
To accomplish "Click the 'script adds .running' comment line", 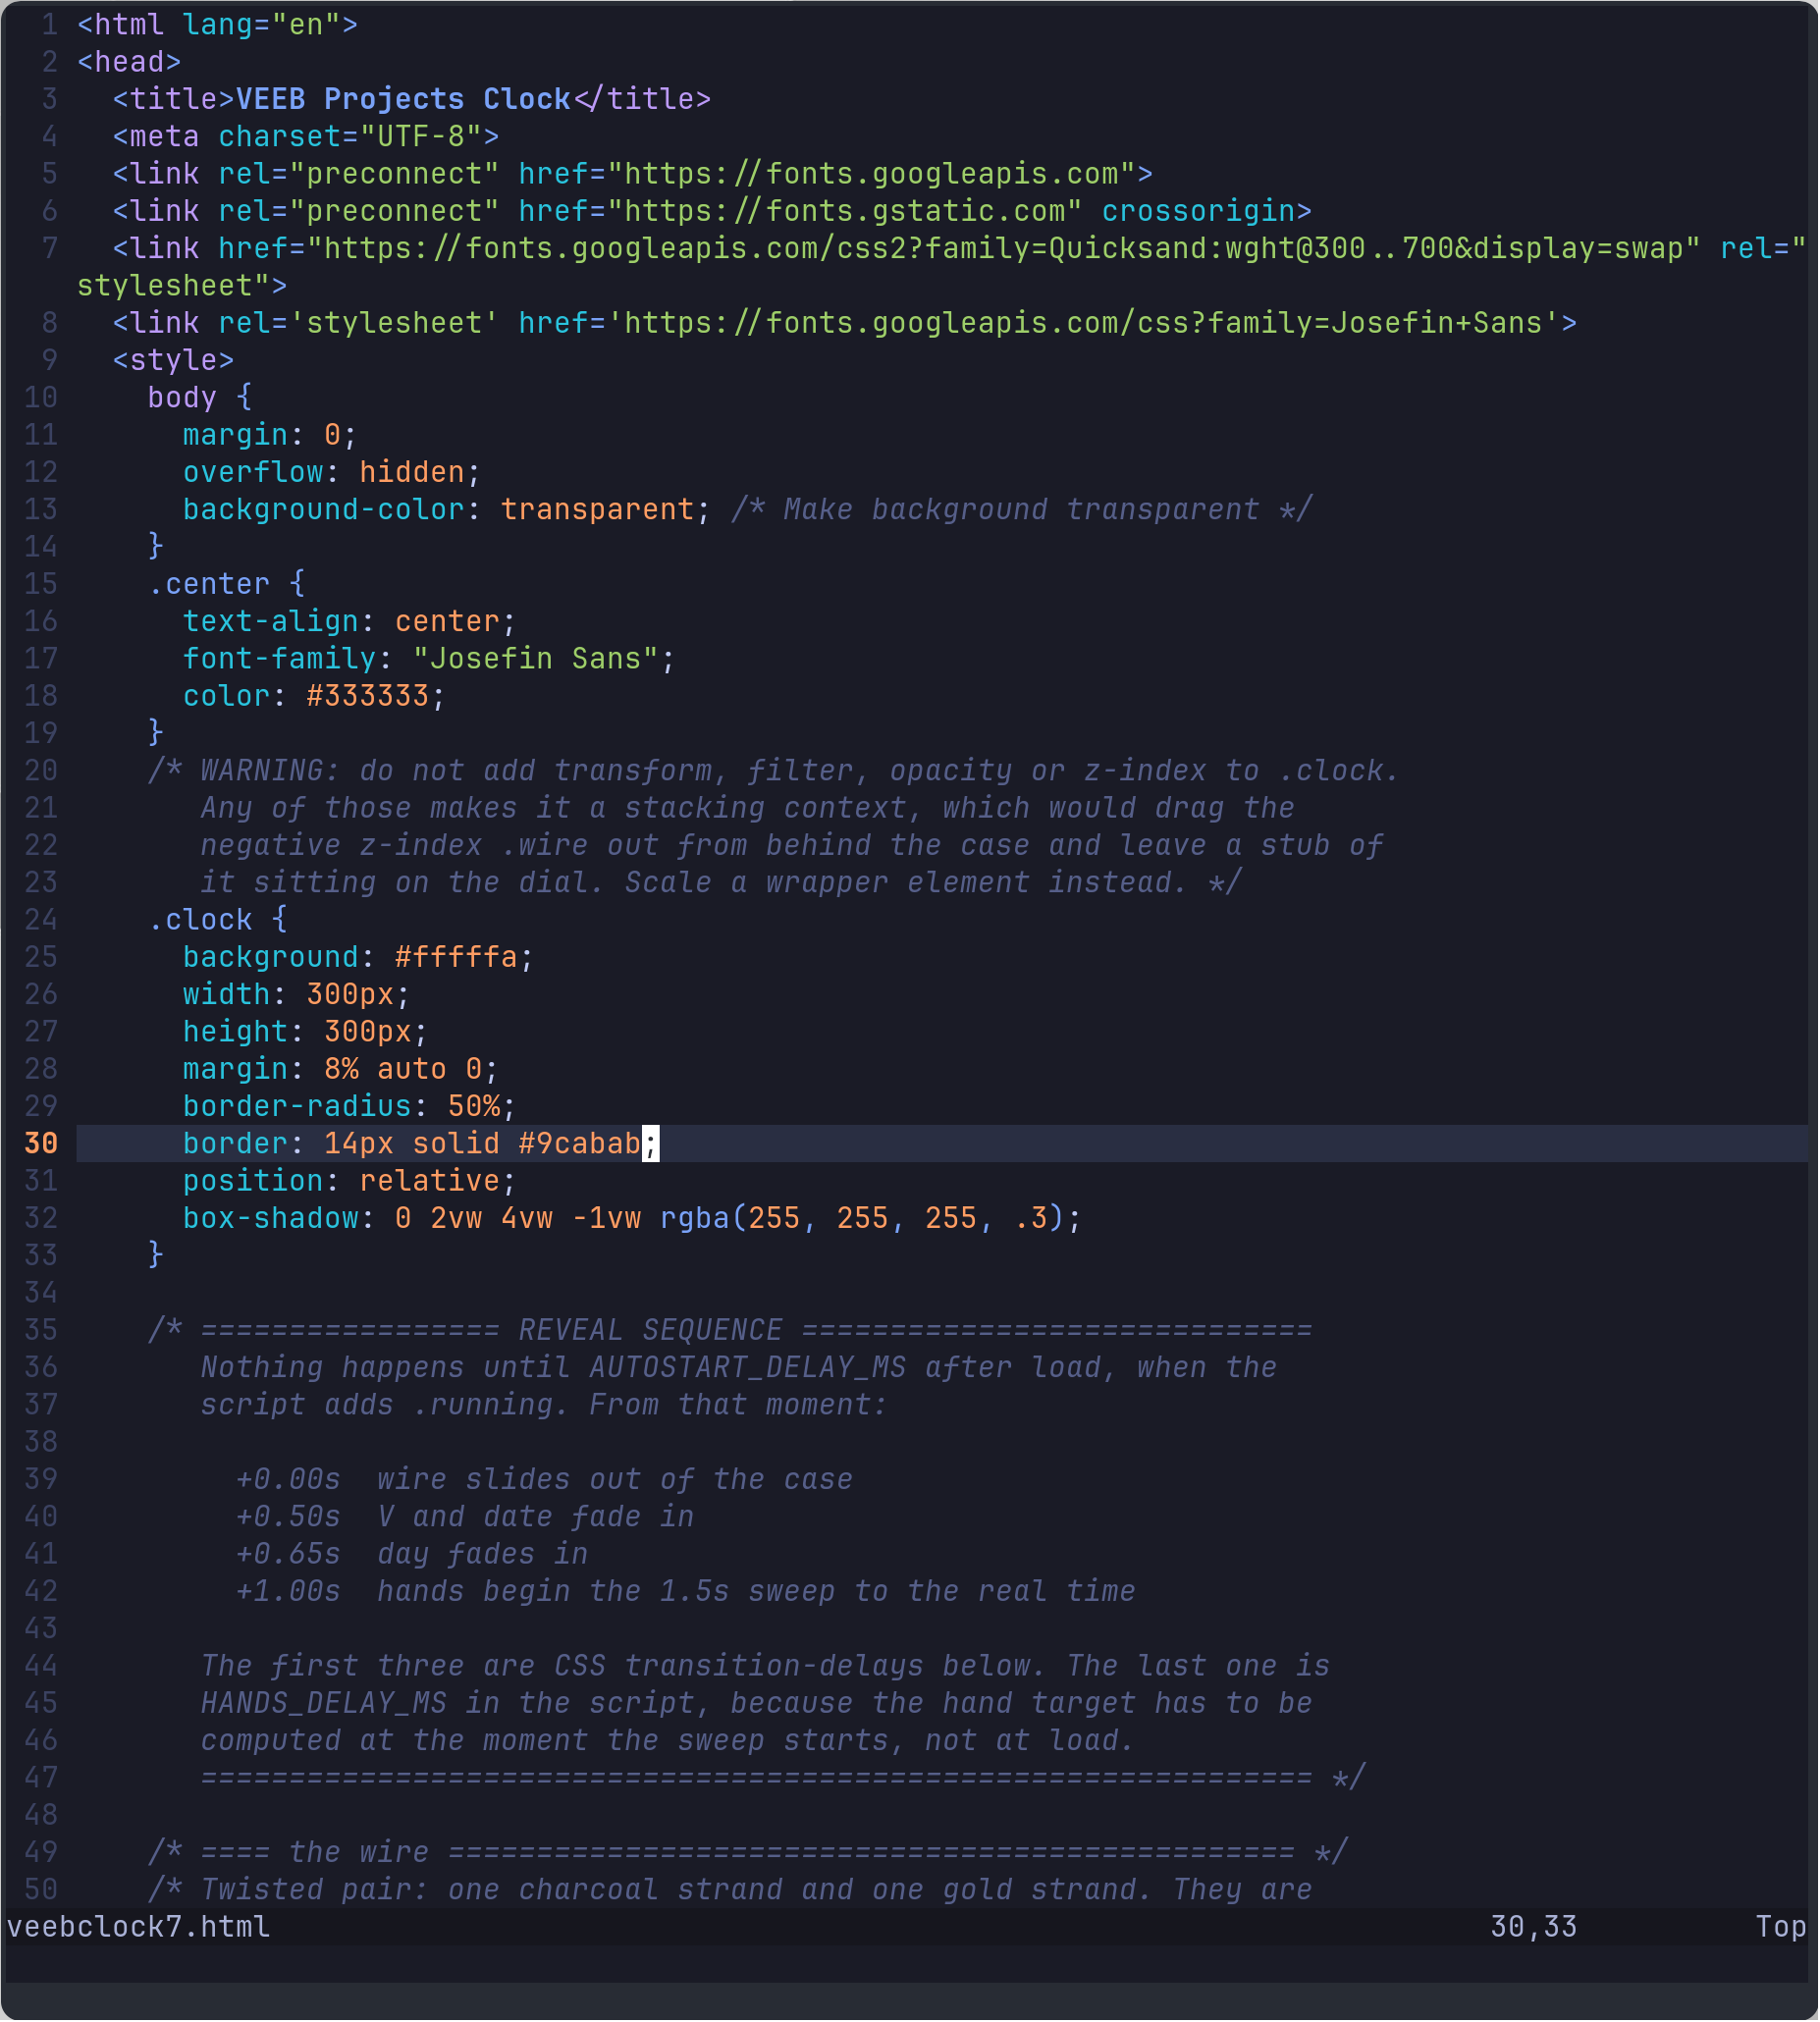I will pyautogui.click(x=544, y=1406).
